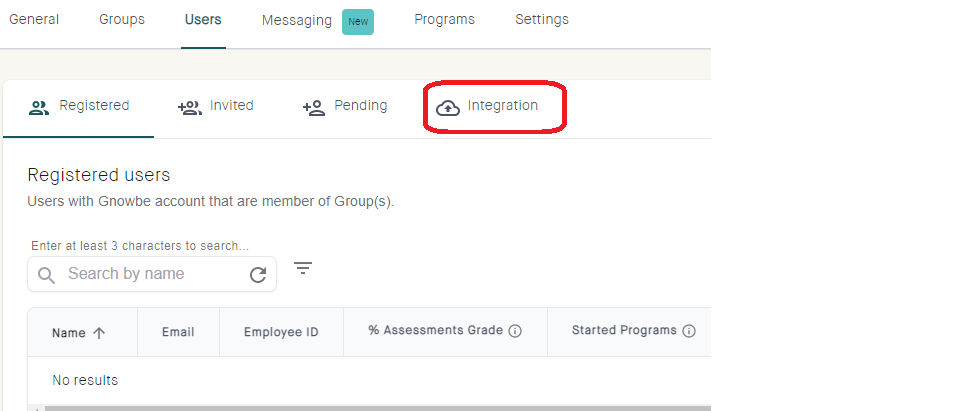
Task: Click the refresh icon in search box
Action: 258,275
